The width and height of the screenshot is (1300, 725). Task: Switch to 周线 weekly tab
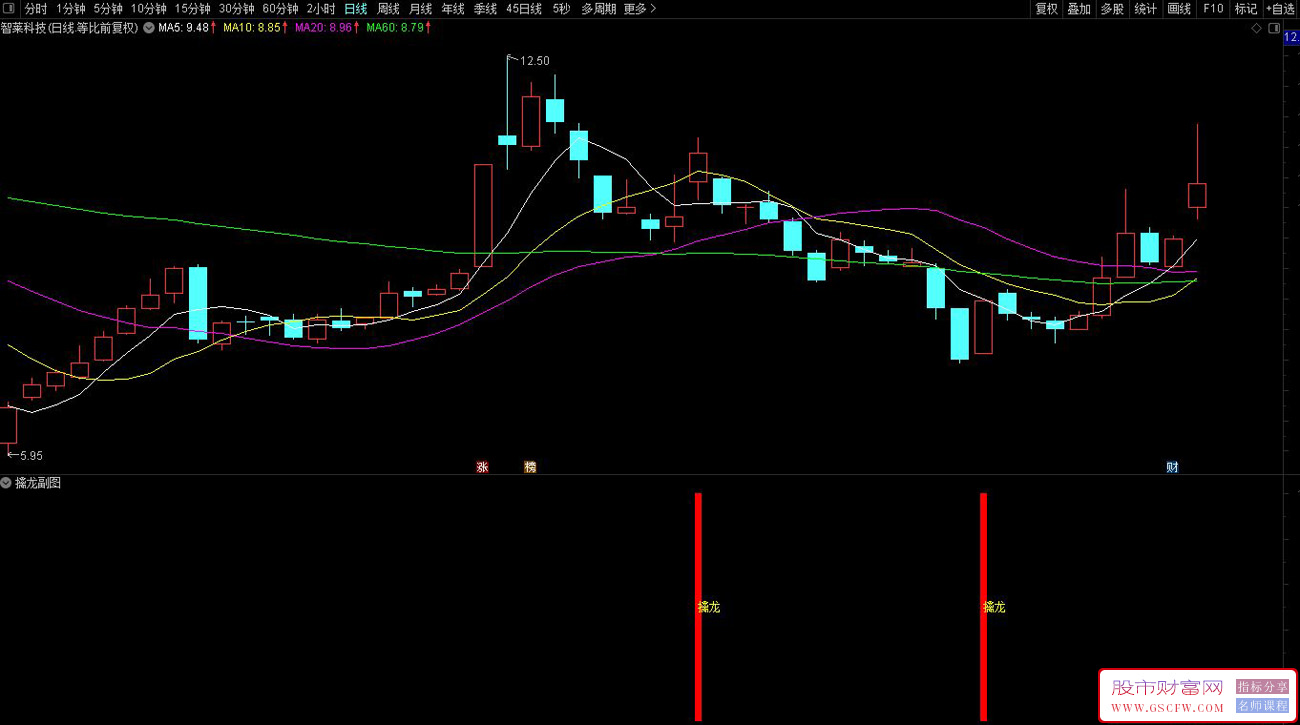(x=388, y=9)
